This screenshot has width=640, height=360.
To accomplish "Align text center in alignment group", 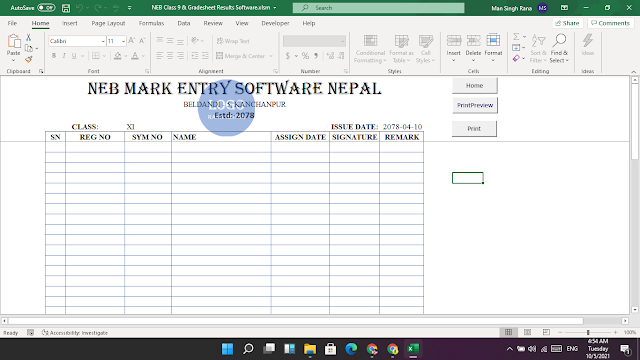I will pos(170,56).
